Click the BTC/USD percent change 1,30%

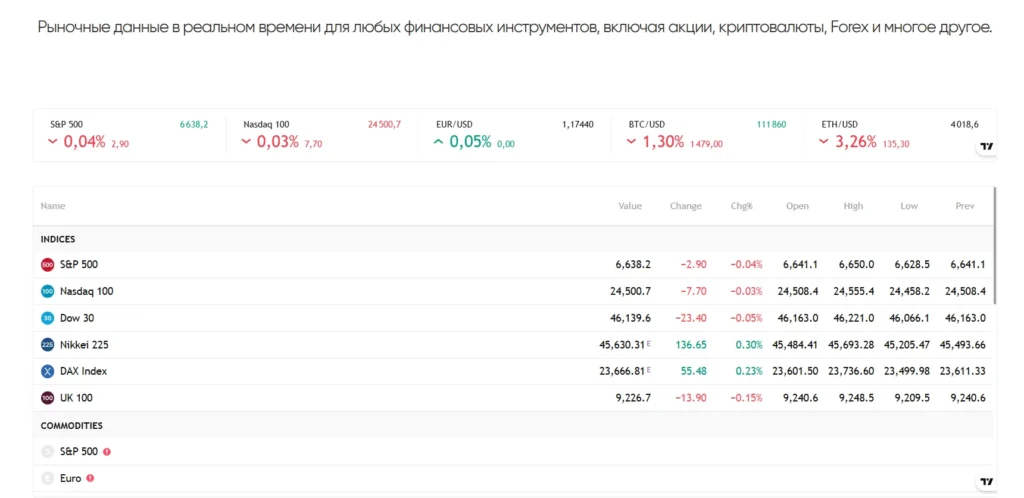[664, 142]
